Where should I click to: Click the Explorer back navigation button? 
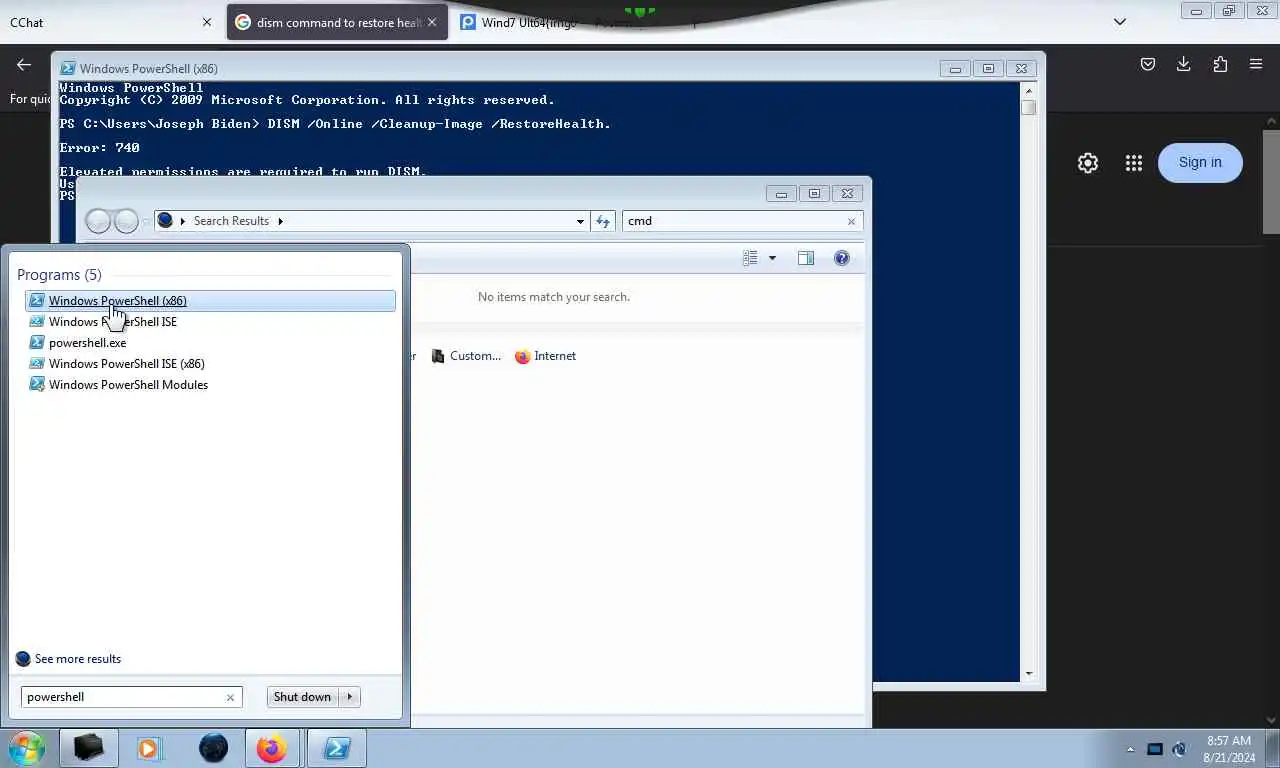(98, 221)
